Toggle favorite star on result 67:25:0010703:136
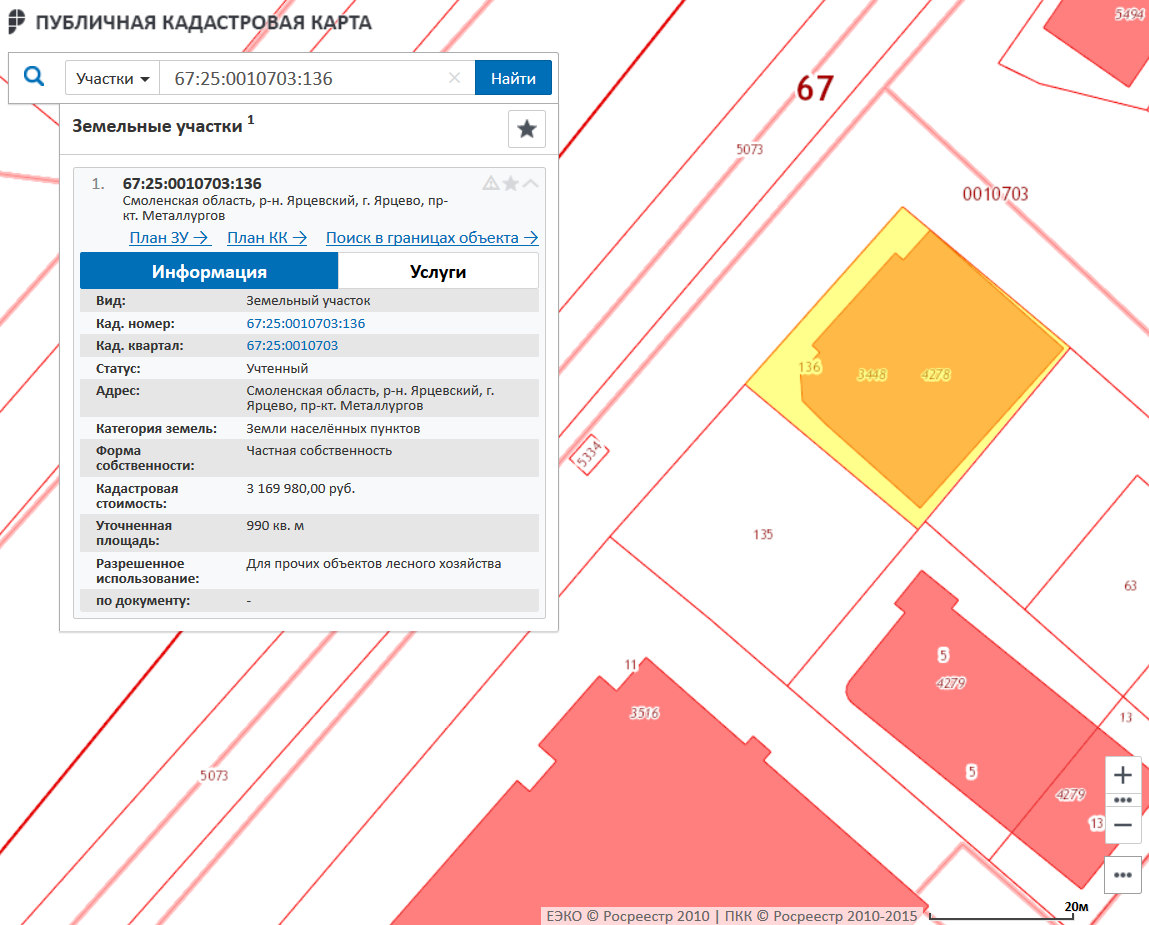The height and width of the screenshot is (925, 1149). (x=511, y=183)
